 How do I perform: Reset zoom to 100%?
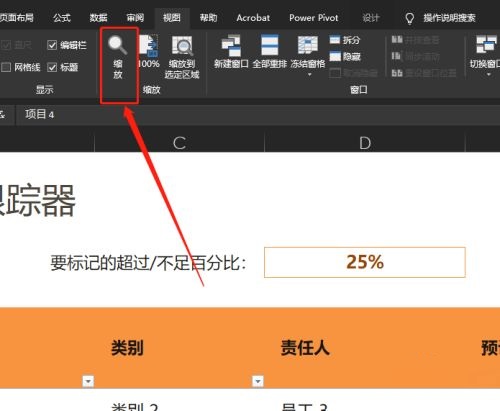[149, 52]
